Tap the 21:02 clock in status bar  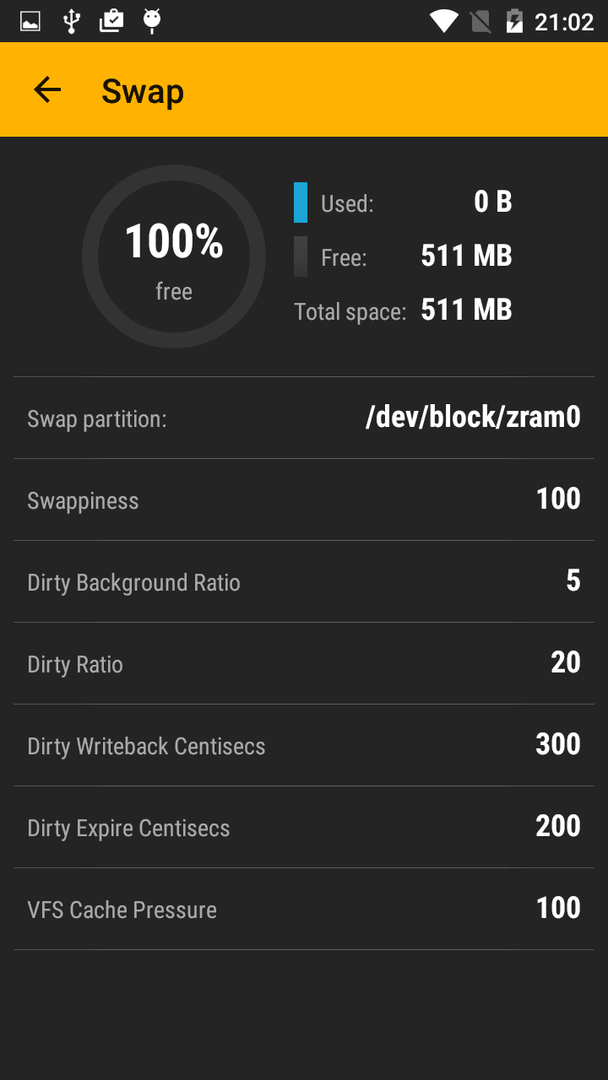pos(564,22)
